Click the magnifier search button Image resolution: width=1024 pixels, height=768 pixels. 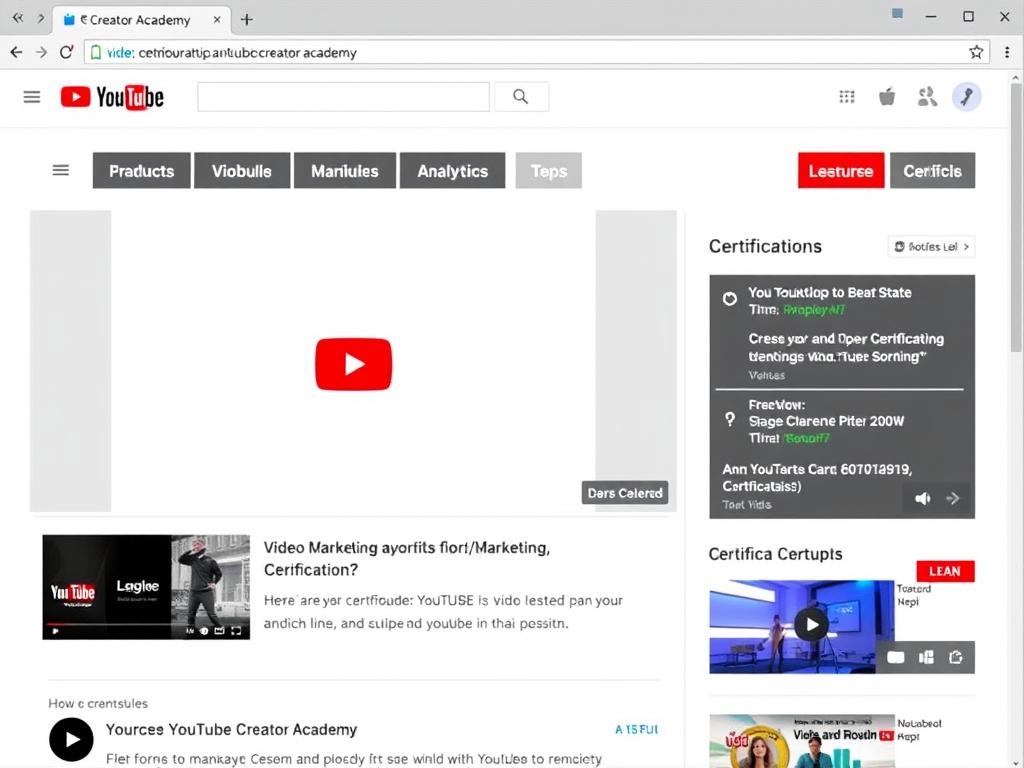pyautogui.click(x=521, y=97)
